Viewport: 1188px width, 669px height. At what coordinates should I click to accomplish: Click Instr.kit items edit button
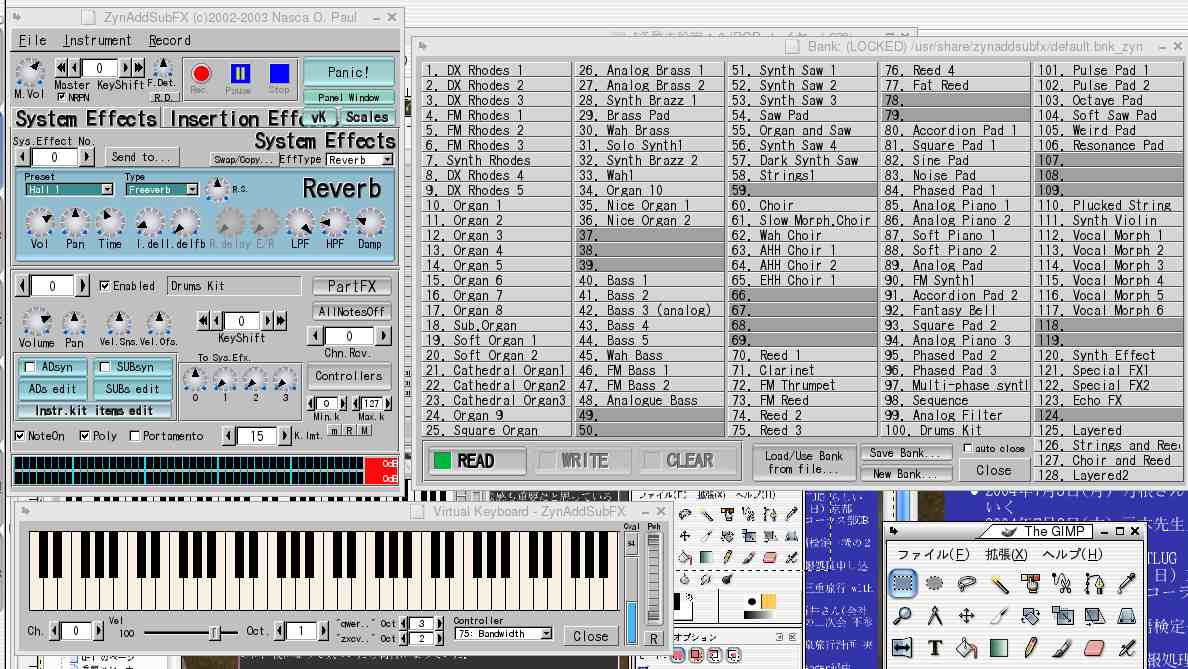94,411
